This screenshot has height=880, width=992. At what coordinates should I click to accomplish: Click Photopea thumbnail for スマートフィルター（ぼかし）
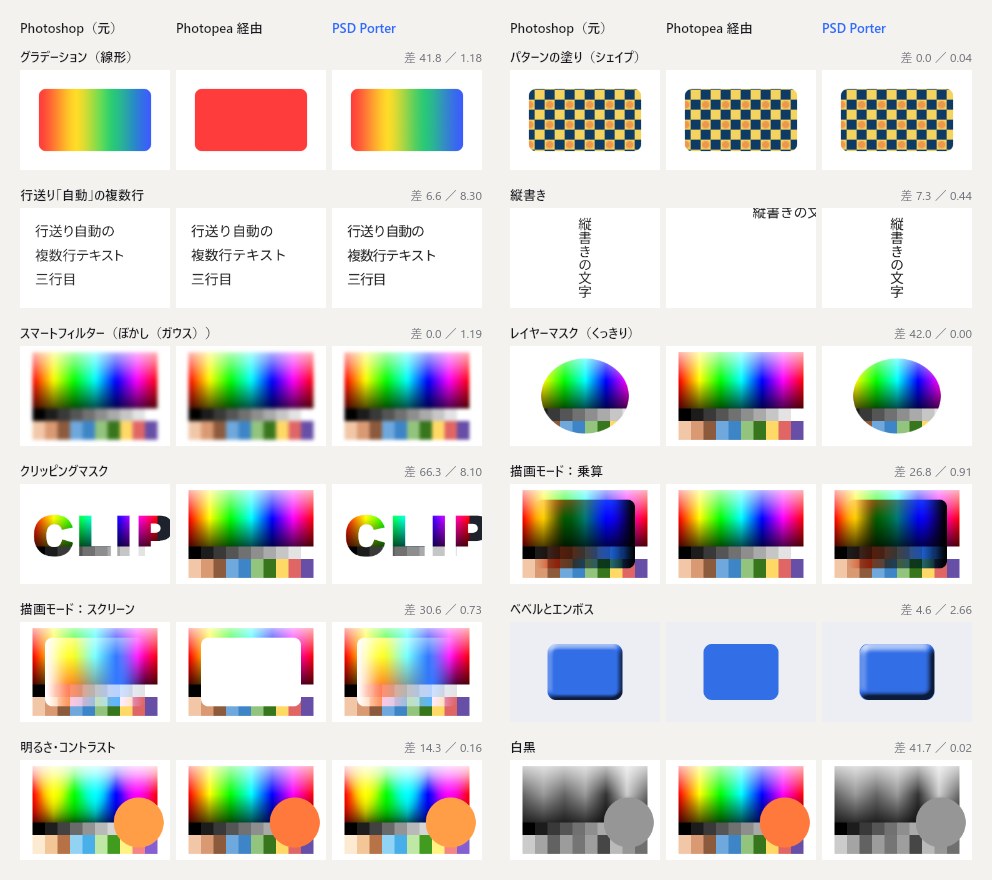[251, 396]
